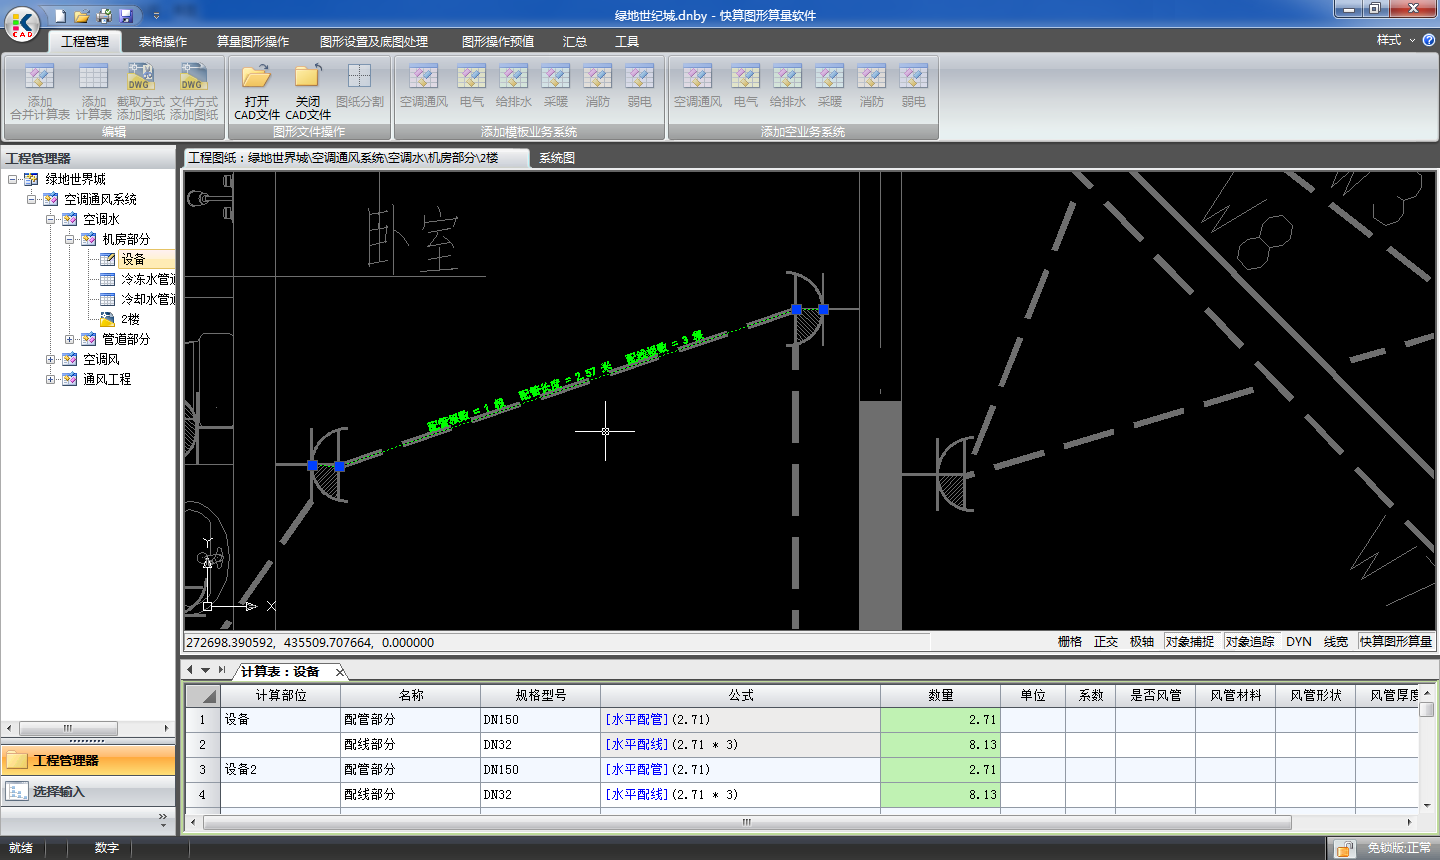The height and width of the screenshot is (860, 1440).
Task: Collapse the 空调水 tree node
Action: [x=50, y=219]
